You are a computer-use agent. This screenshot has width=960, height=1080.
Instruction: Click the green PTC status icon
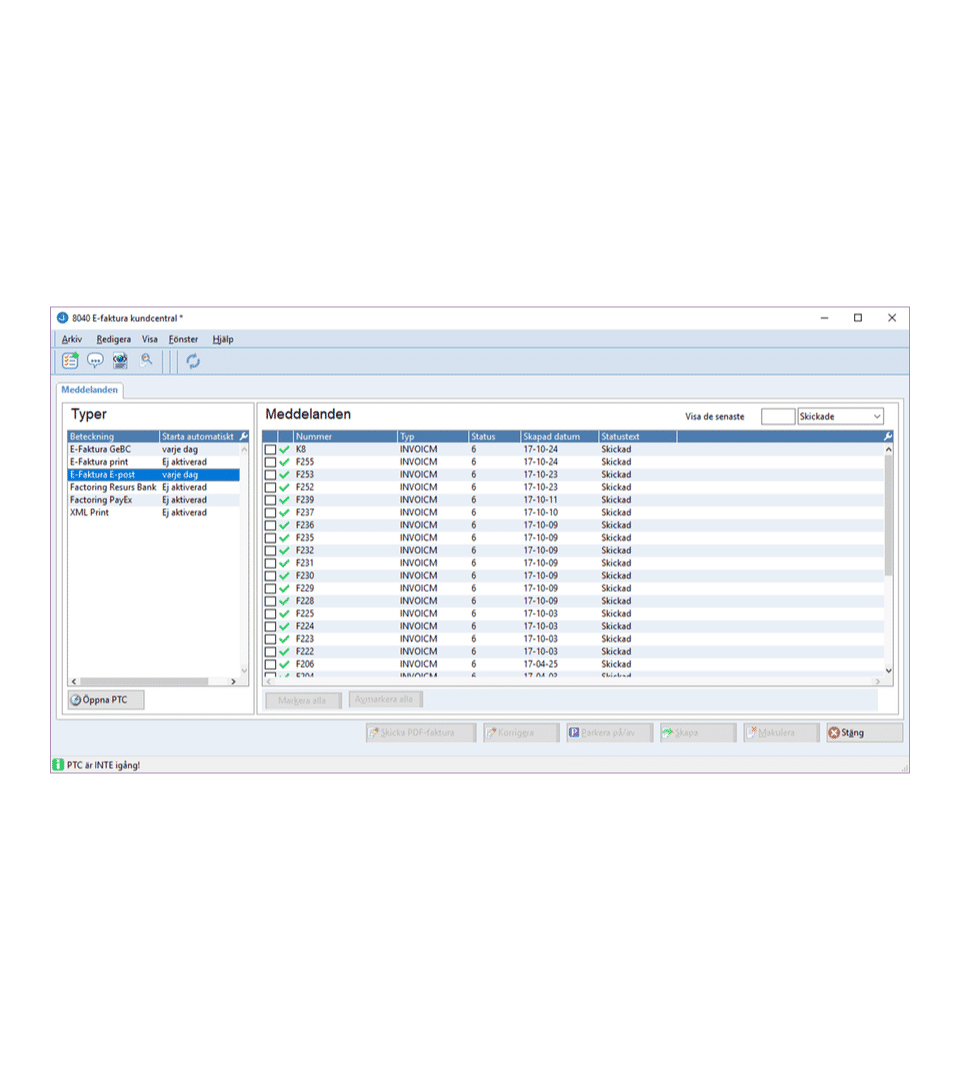click(59, 765)
